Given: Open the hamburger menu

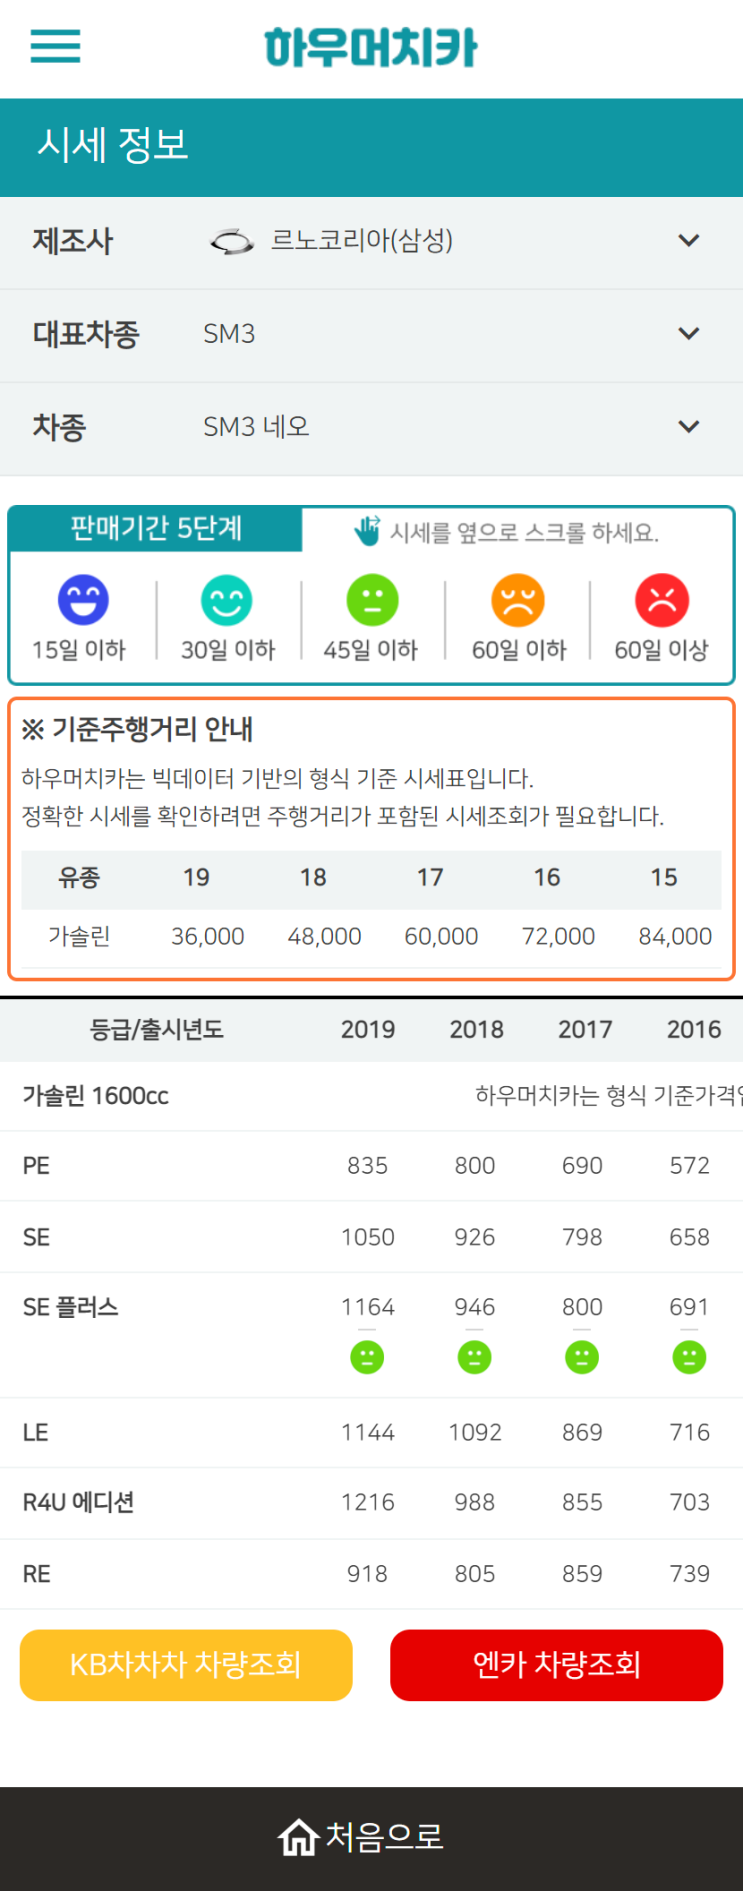Looking at the screenshot, I should coord(55,46).
